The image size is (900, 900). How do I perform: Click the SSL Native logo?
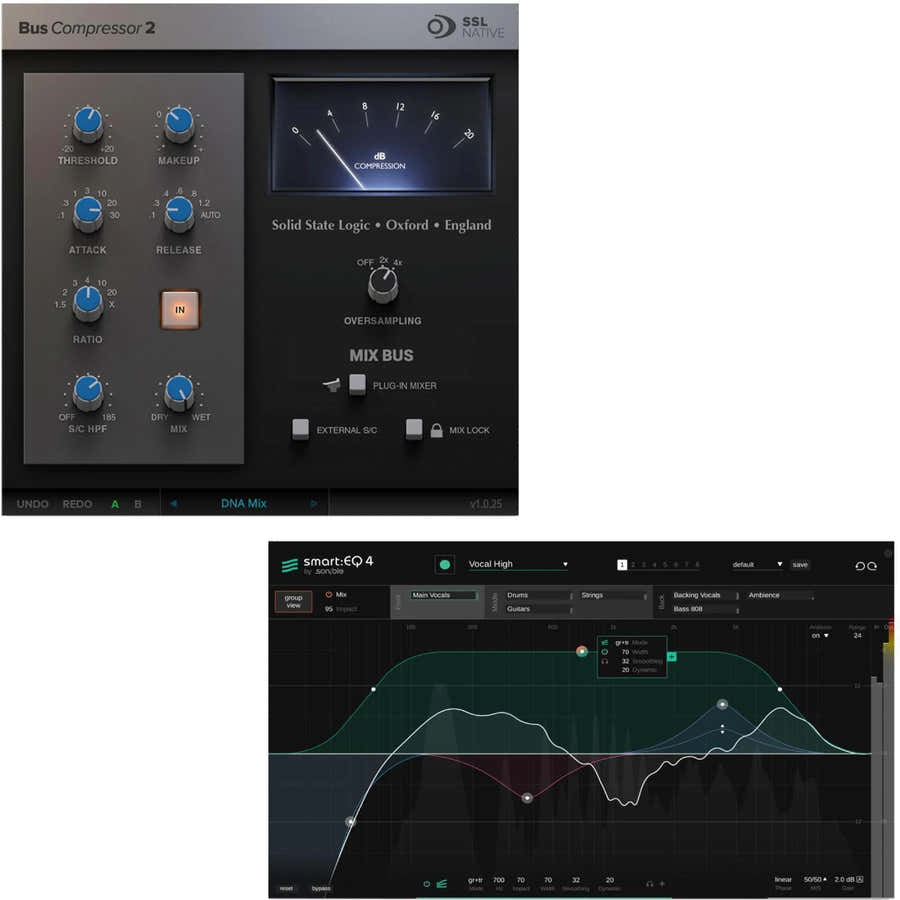coord(465,27)
